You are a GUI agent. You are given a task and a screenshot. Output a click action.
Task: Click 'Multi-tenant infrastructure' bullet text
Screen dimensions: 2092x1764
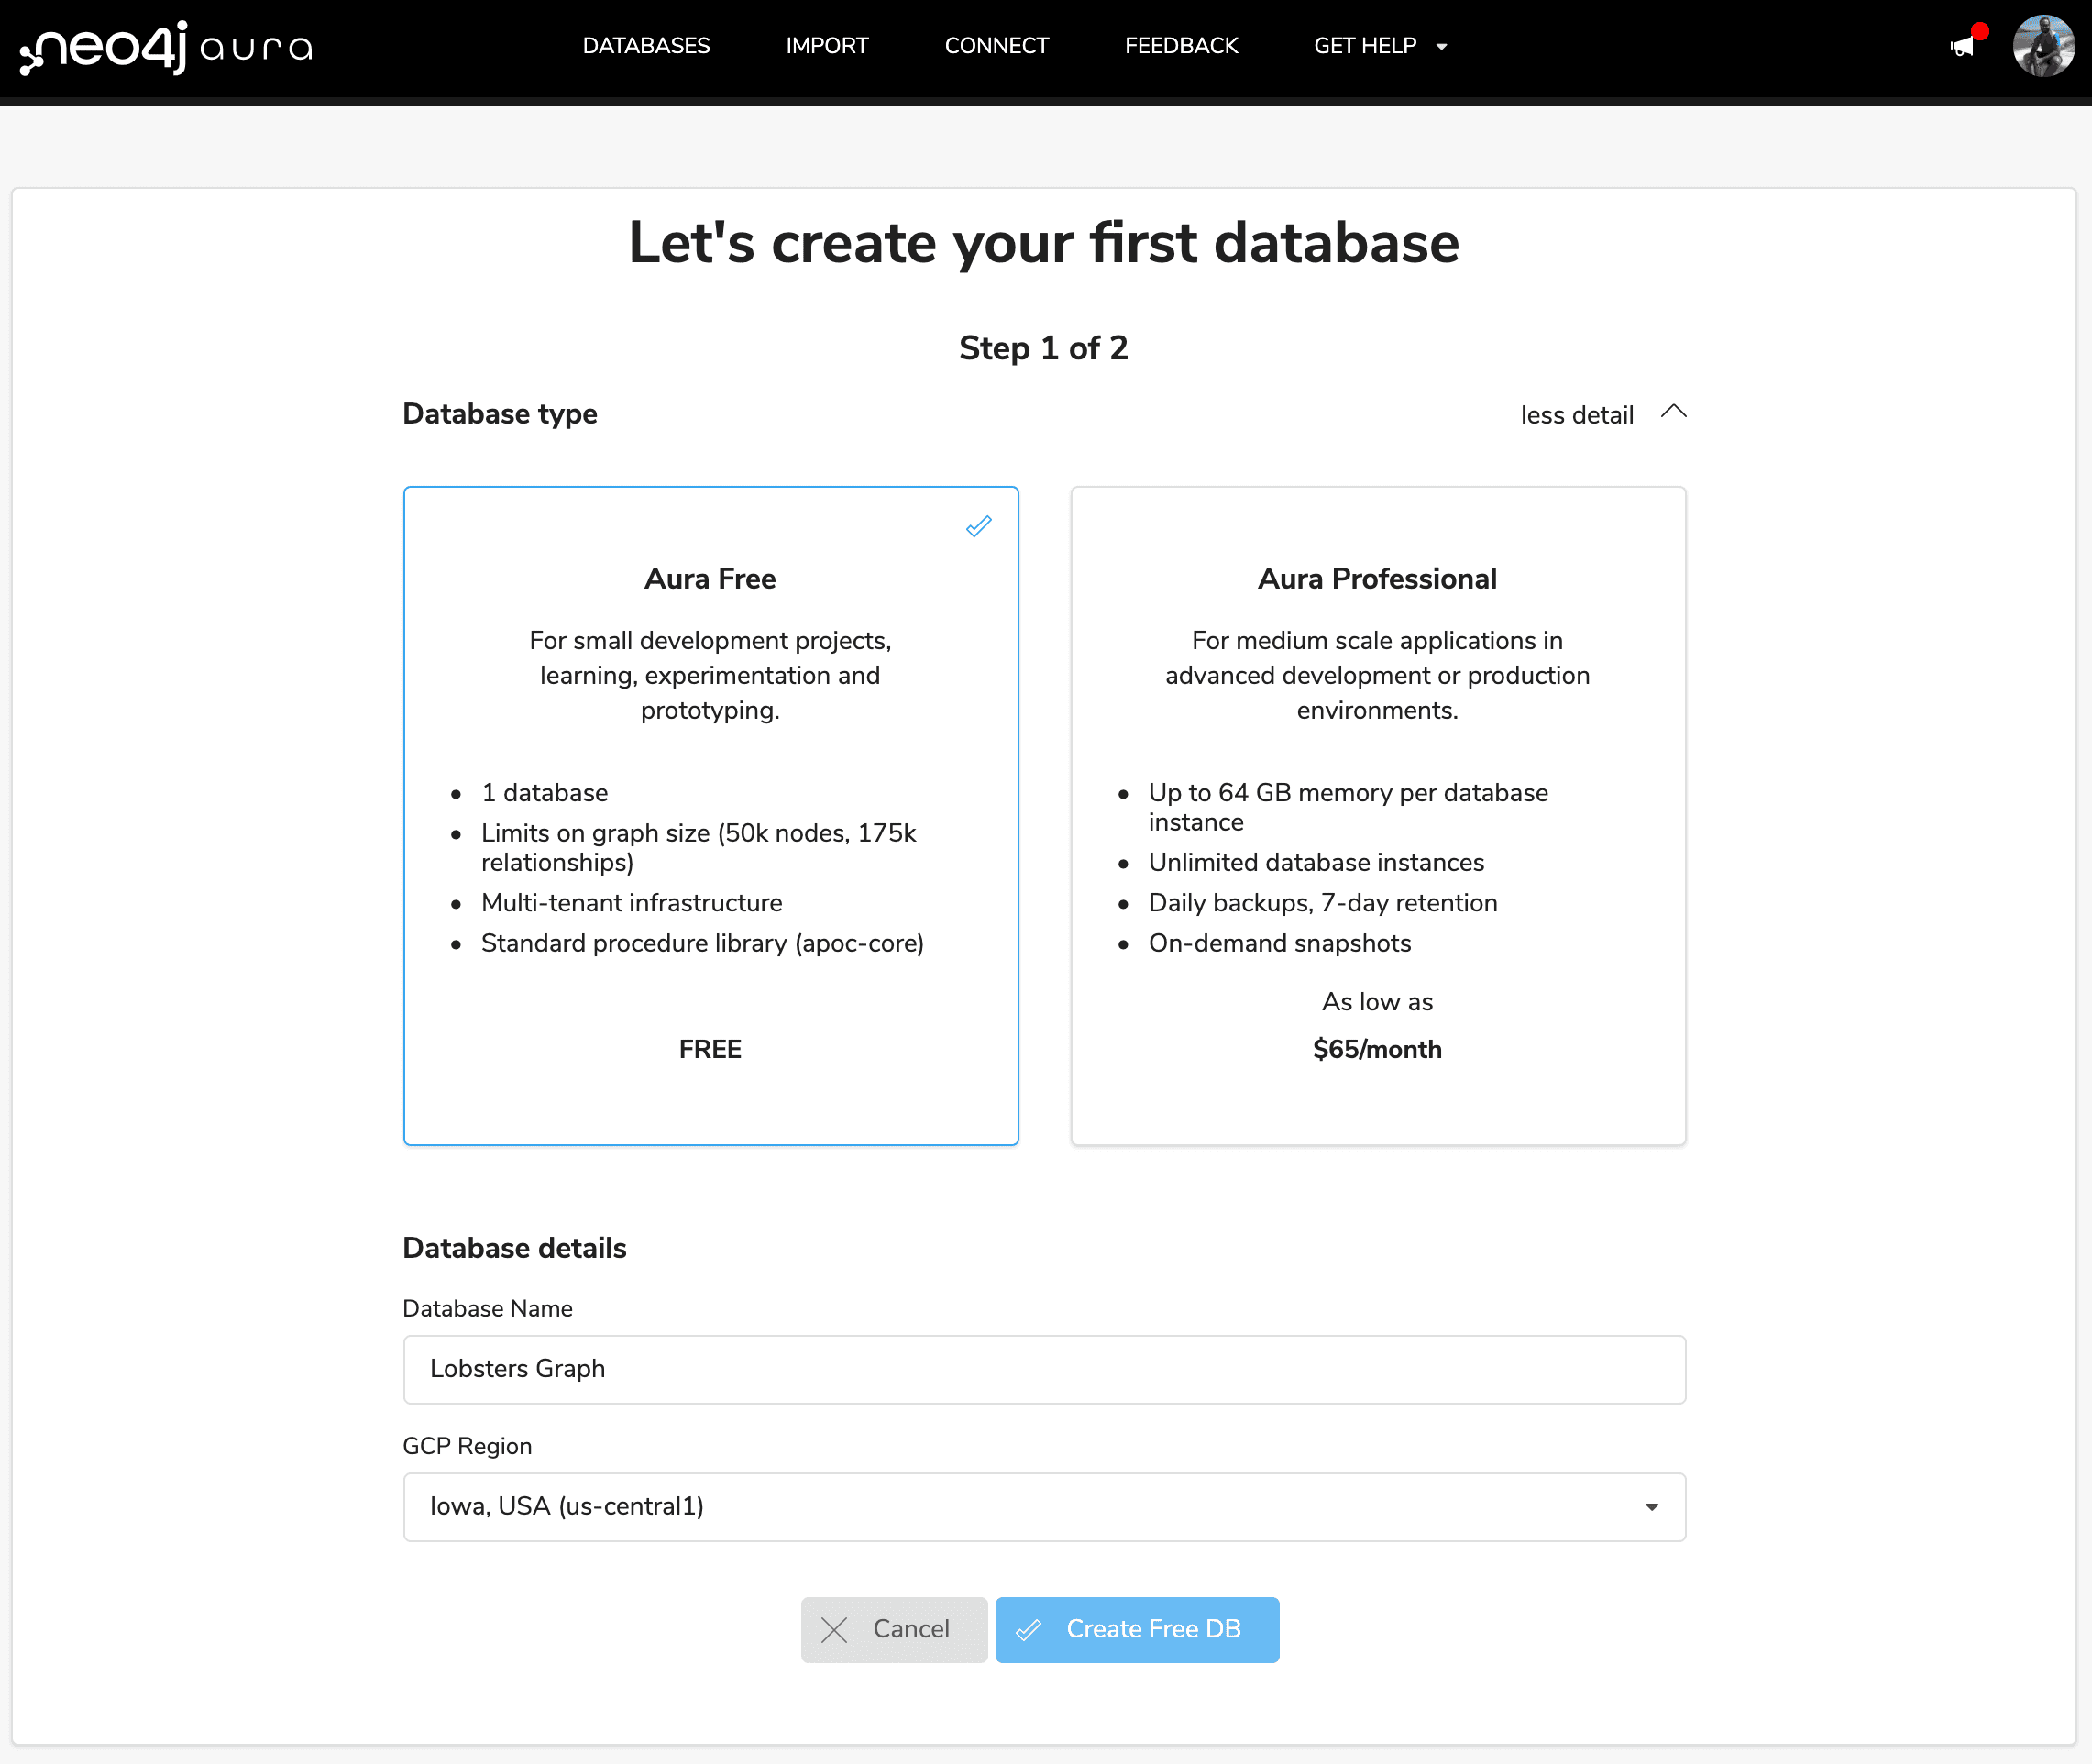point(632,903)
